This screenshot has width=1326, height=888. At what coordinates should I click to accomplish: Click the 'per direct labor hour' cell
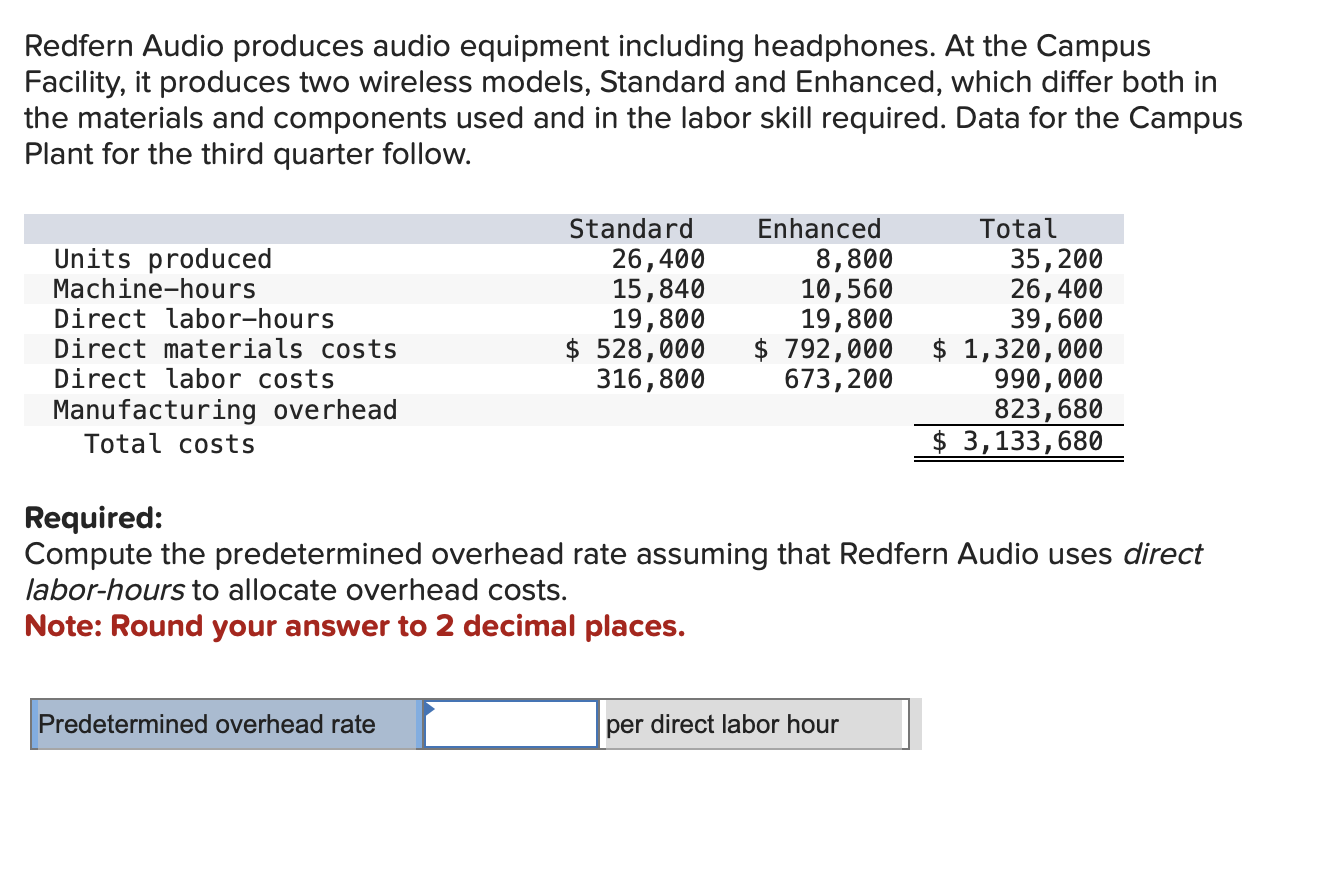[754, 724]
